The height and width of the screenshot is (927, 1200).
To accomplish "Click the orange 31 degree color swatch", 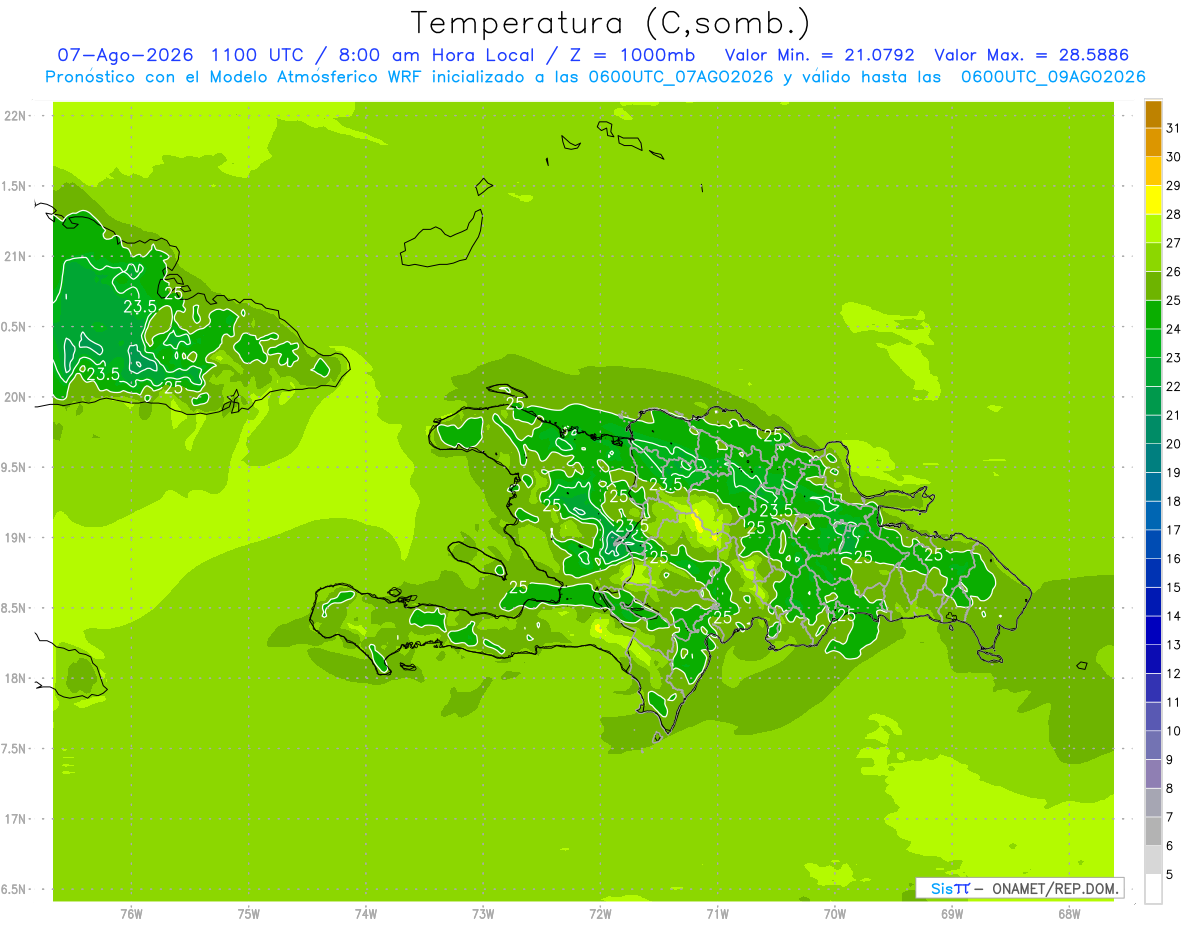I will coord(1153,114).
